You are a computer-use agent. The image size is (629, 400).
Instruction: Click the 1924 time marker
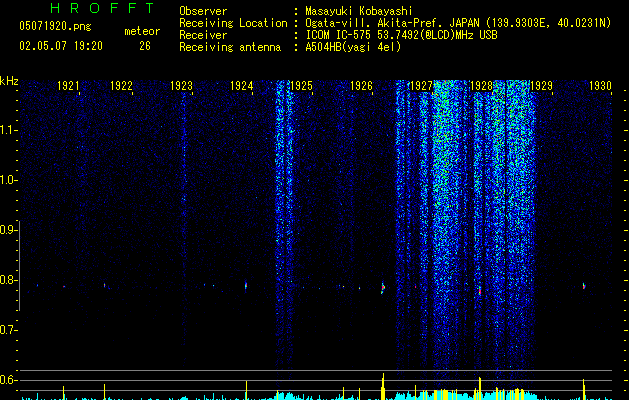click(241, 86)
